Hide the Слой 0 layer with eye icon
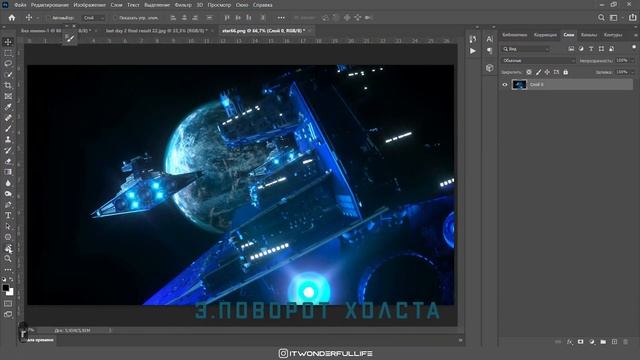 (x=505, y=84)
